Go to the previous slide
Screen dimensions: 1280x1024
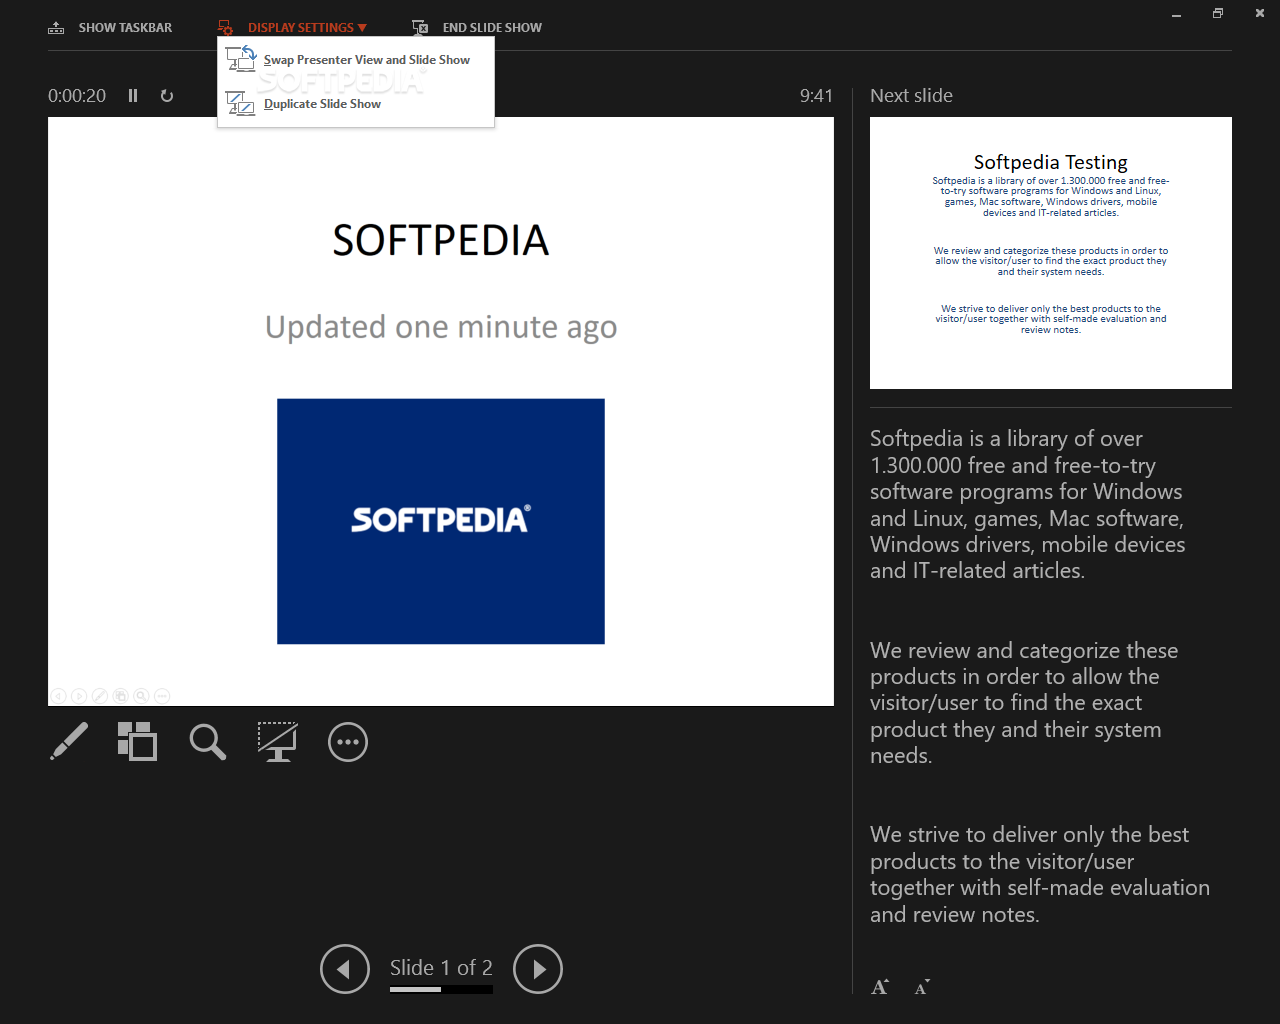(345, 969)
